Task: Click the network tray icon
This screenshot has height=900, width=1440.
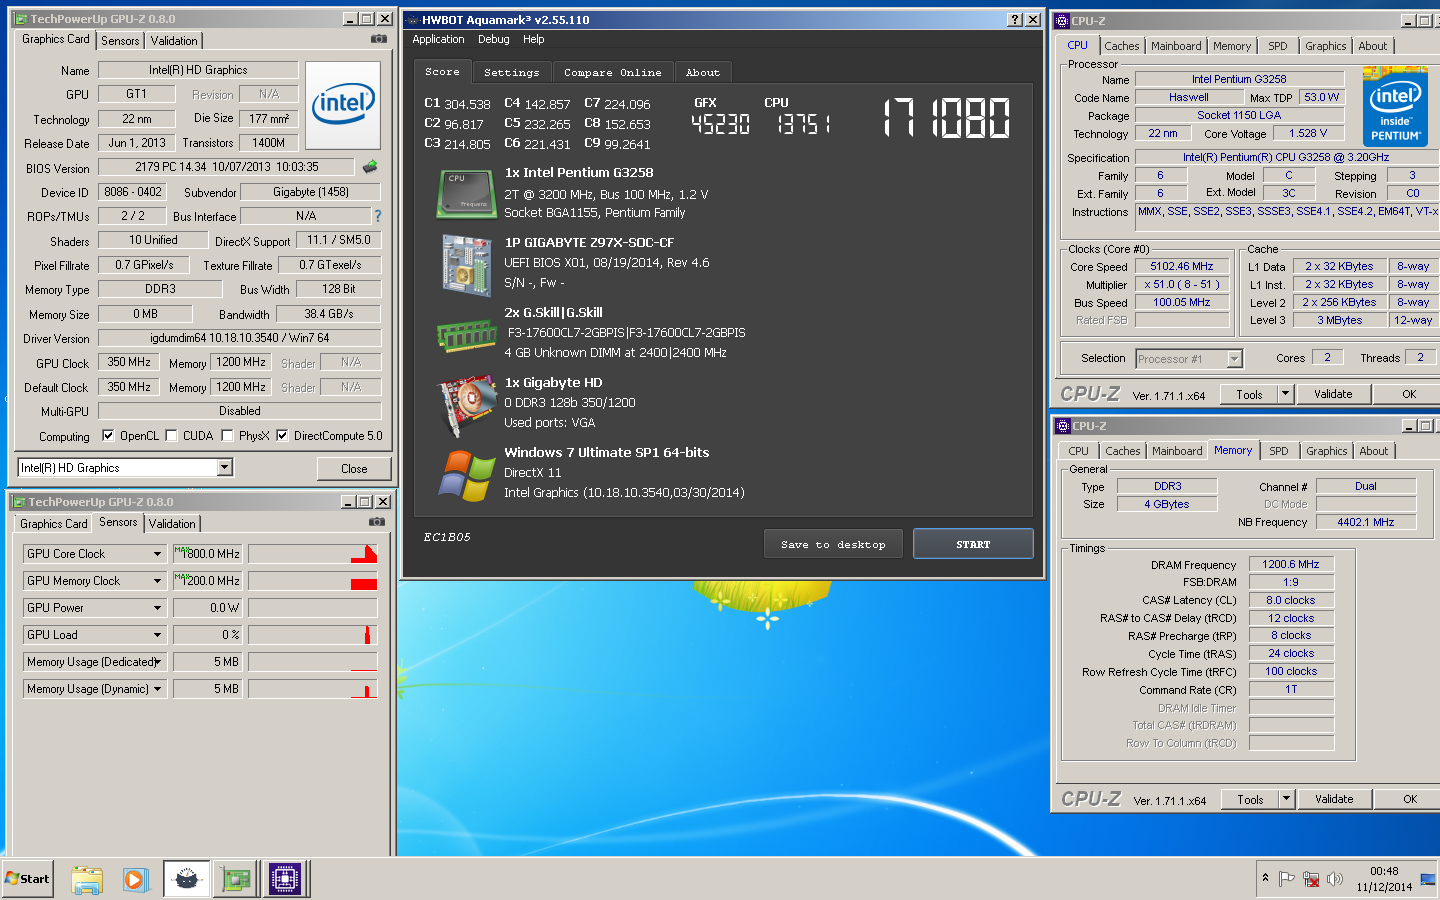Action: click(1311, 879)
